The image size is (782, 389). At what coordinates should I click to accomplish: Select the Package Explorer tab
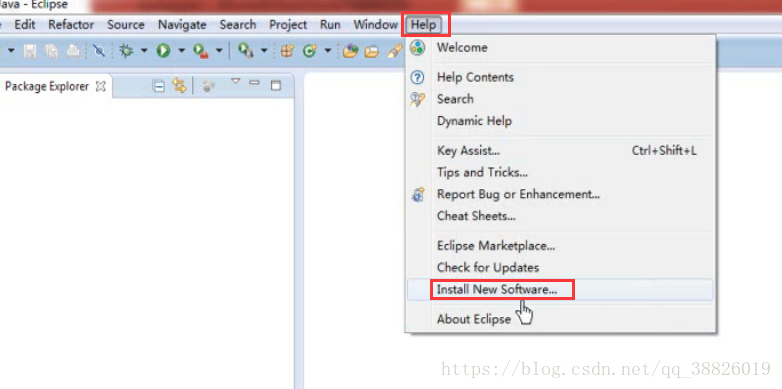coord(47,86)
